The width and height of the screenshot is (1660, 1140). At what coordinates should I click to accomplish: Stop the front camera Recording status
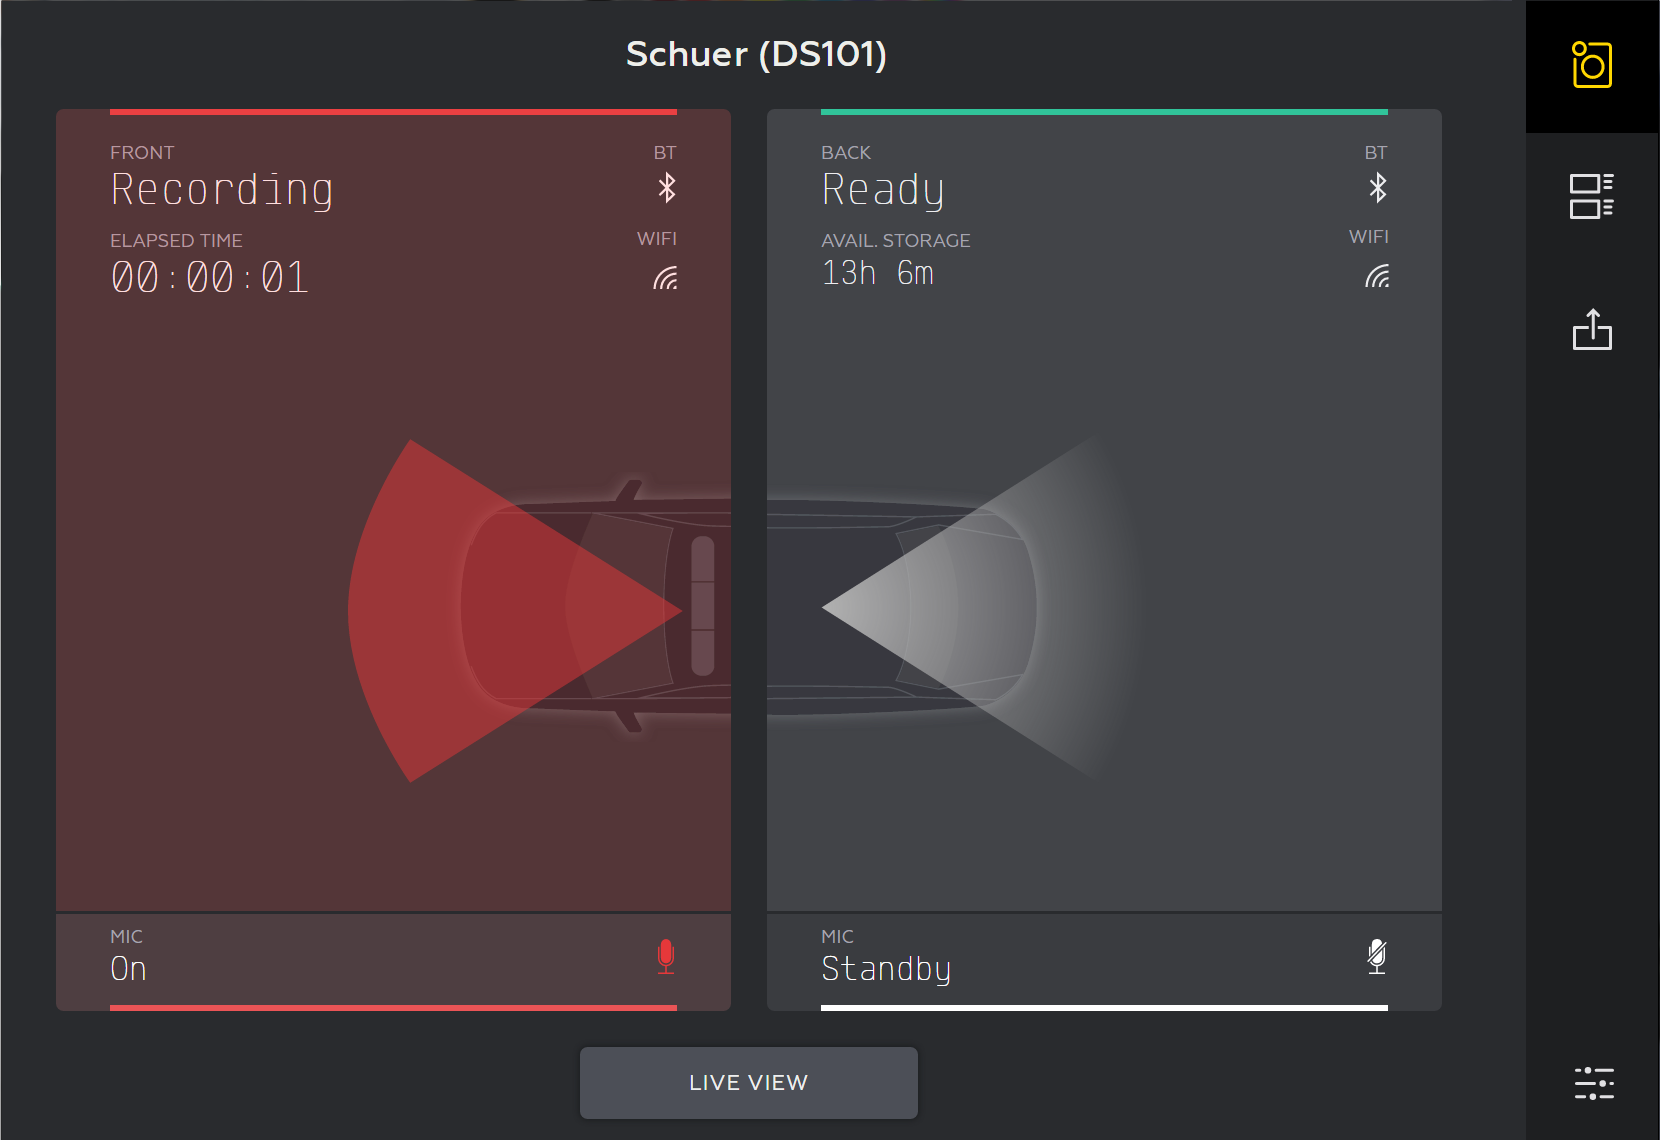coord(222,190)
